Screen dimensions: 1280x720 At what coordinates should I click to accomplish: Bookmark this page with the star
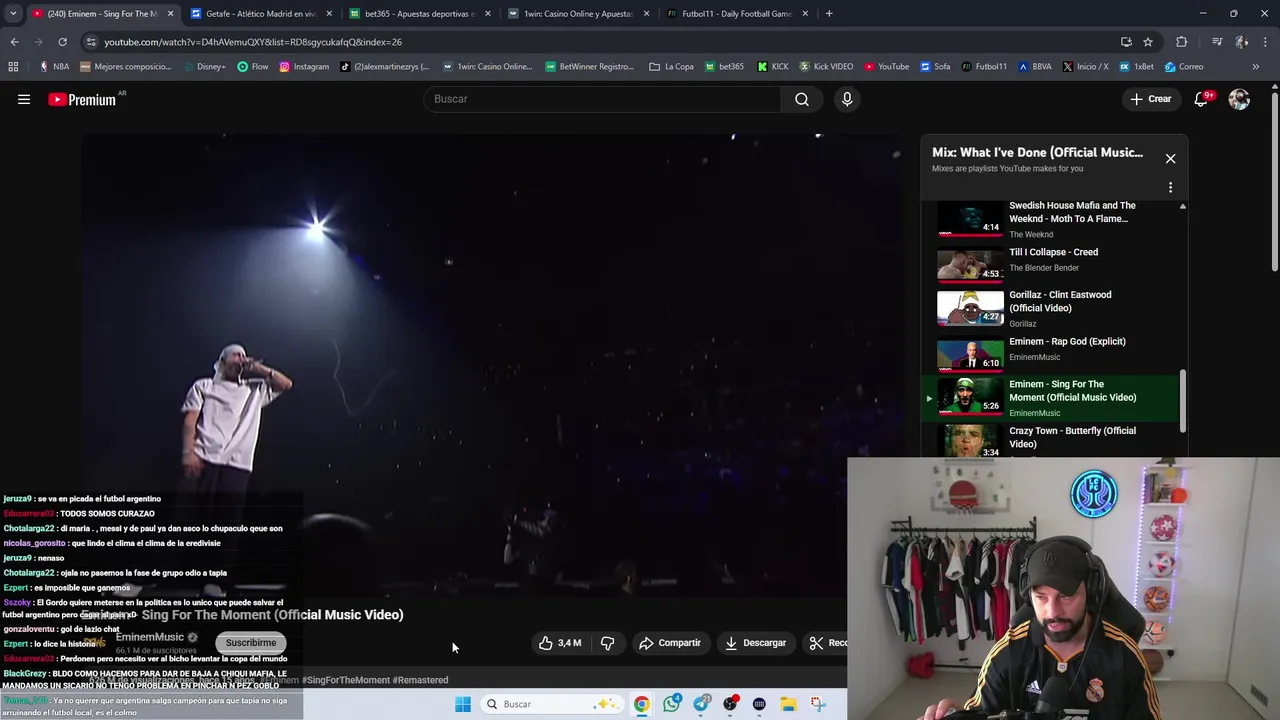tap(1148, 42)
